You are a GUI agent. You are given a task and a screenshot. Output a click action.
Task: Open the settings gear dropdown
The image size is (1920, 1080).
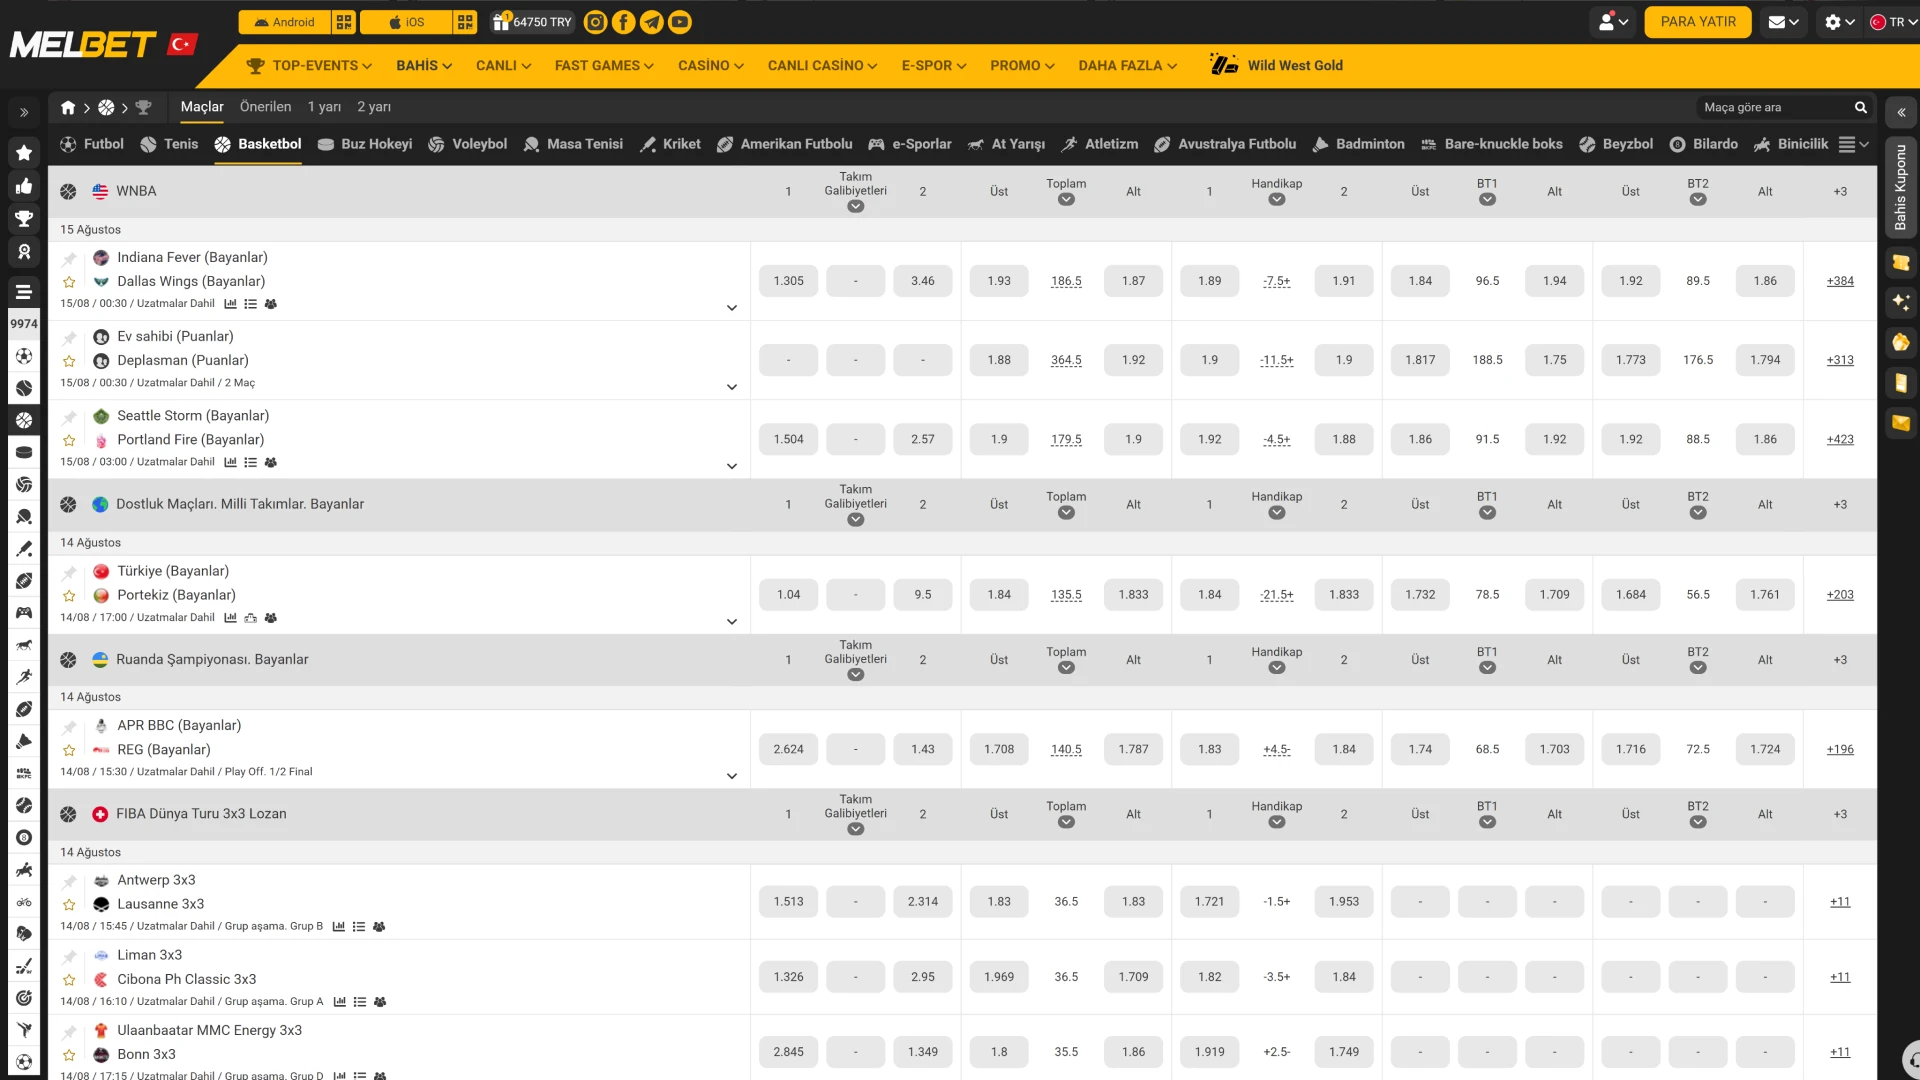click(x=1839, y=22)
